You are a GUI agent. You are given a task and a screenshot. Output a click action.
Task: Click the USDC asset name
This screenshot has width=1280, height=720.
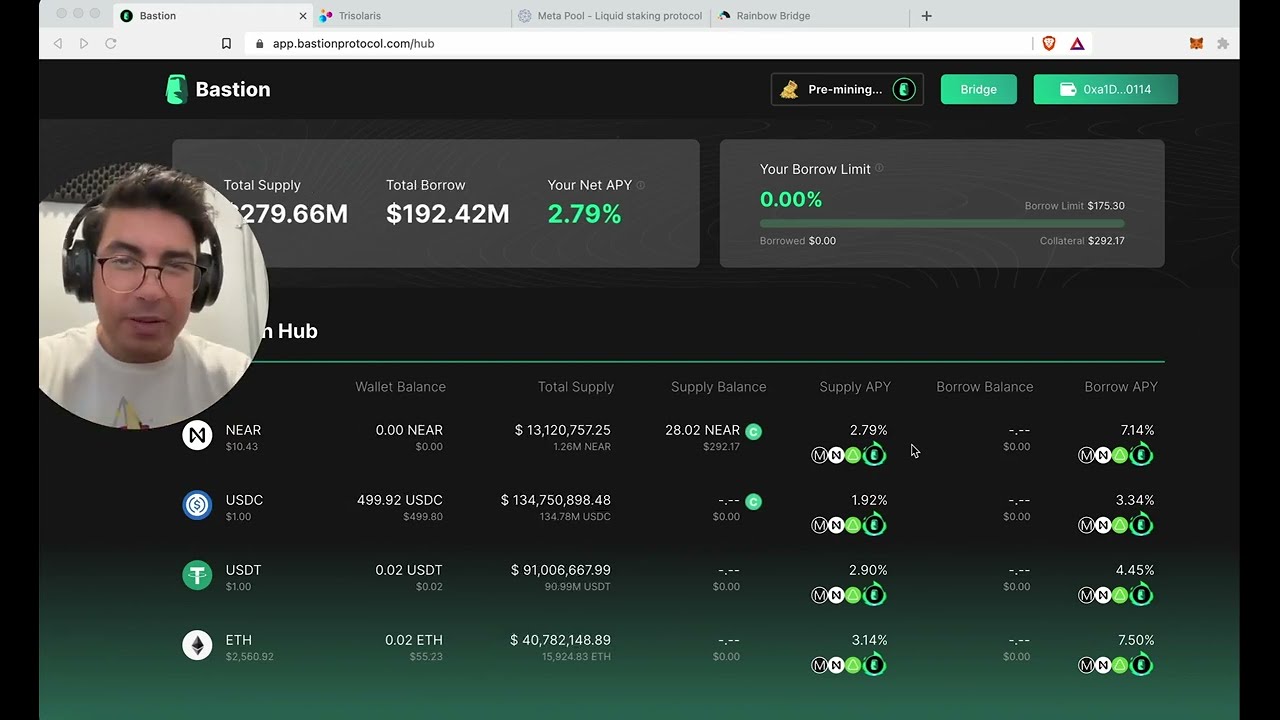[244, 500]
